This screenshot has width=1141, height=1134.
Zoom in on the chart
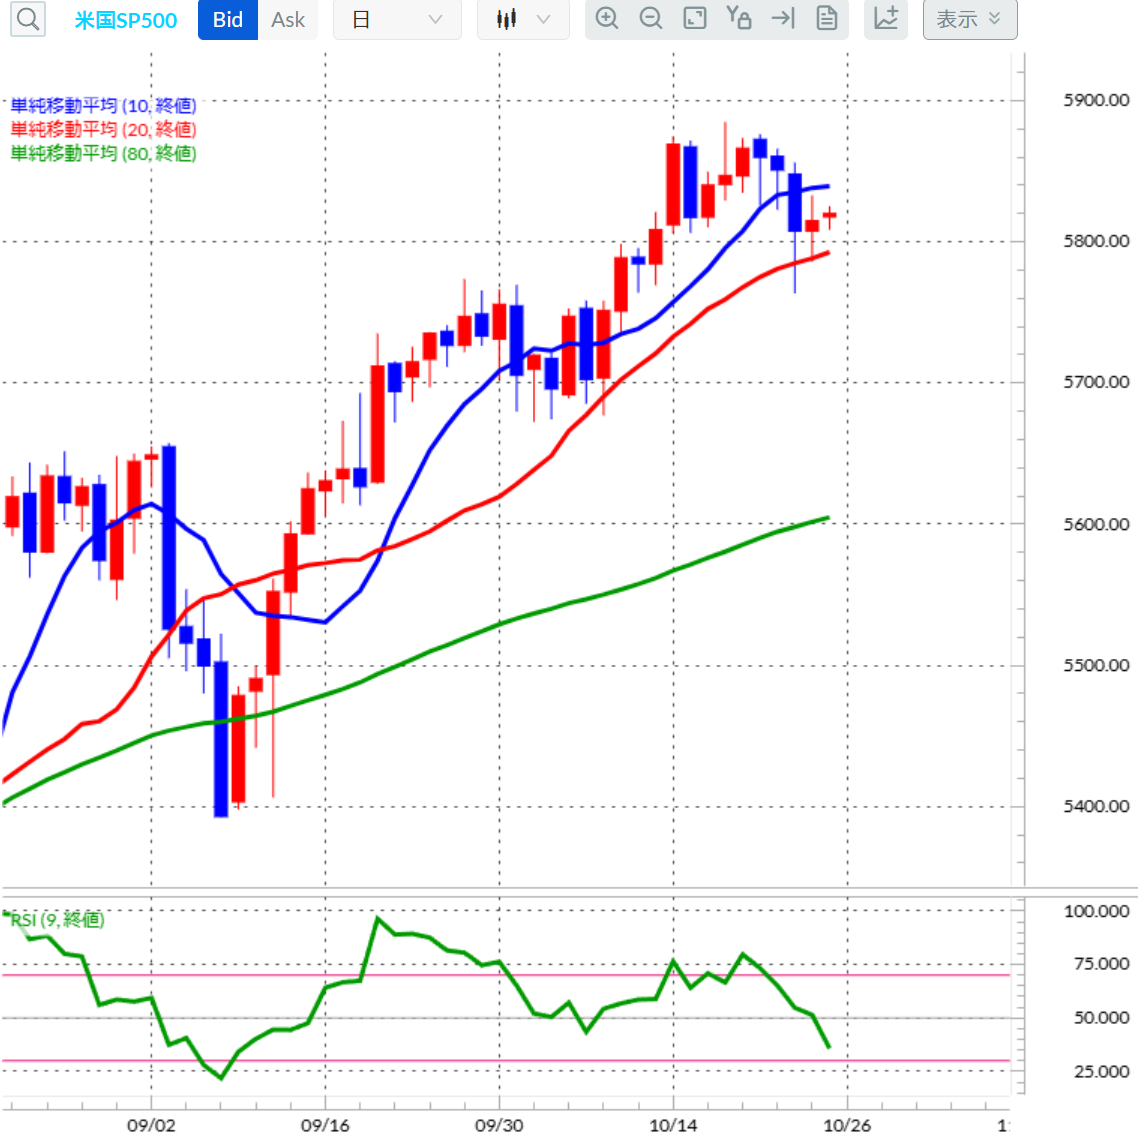[607, 18]
